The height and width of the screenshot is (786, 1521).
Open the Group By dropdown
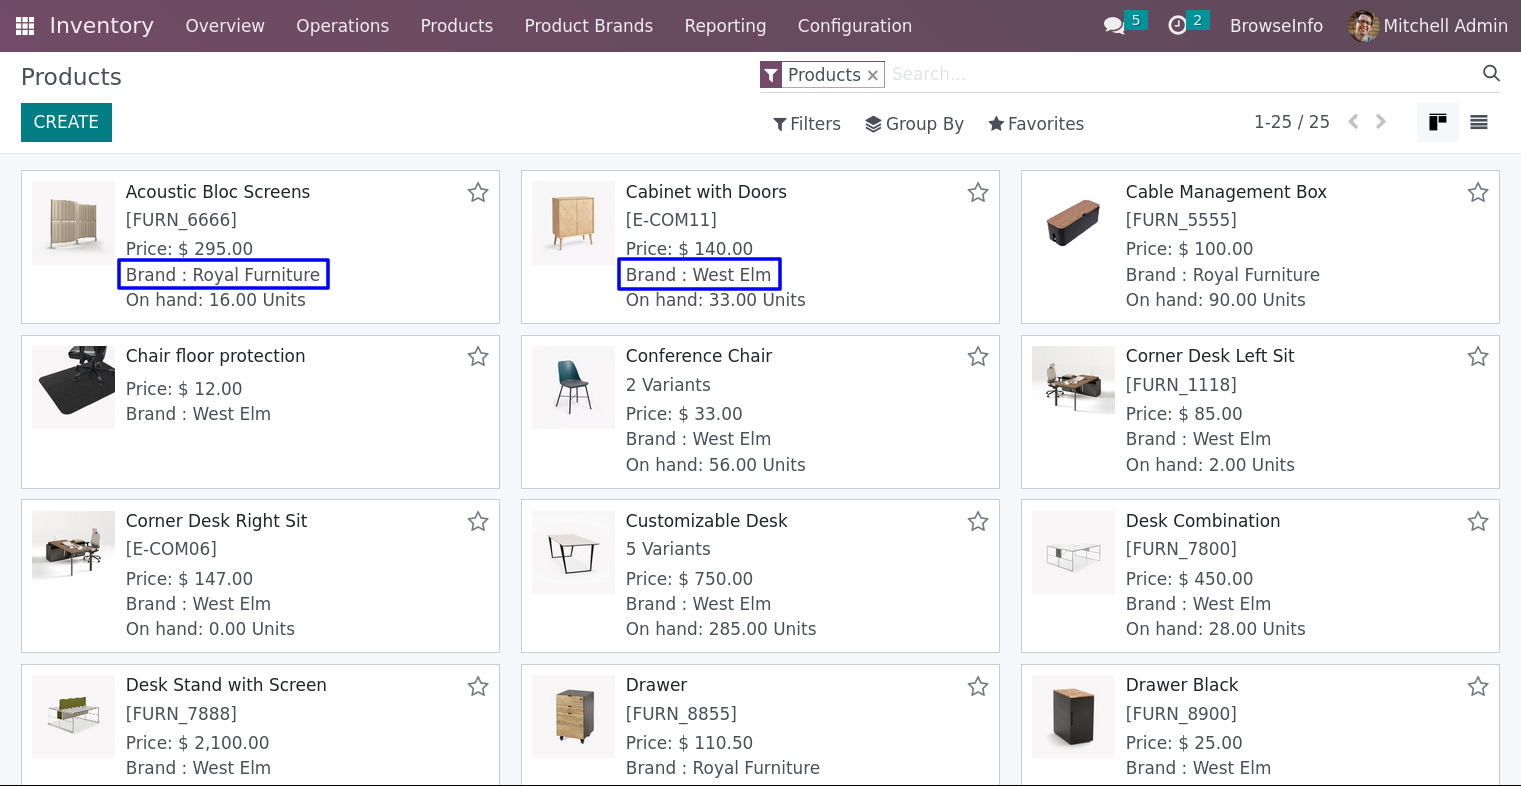tap(914, 124)
